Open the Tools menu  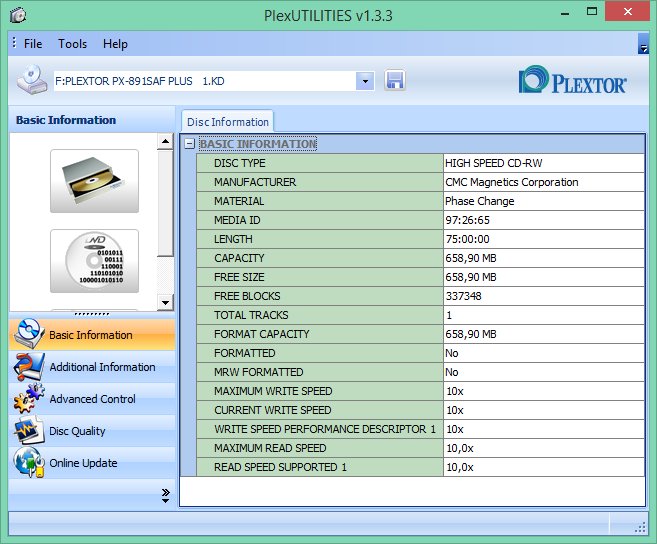coord(72,44)
